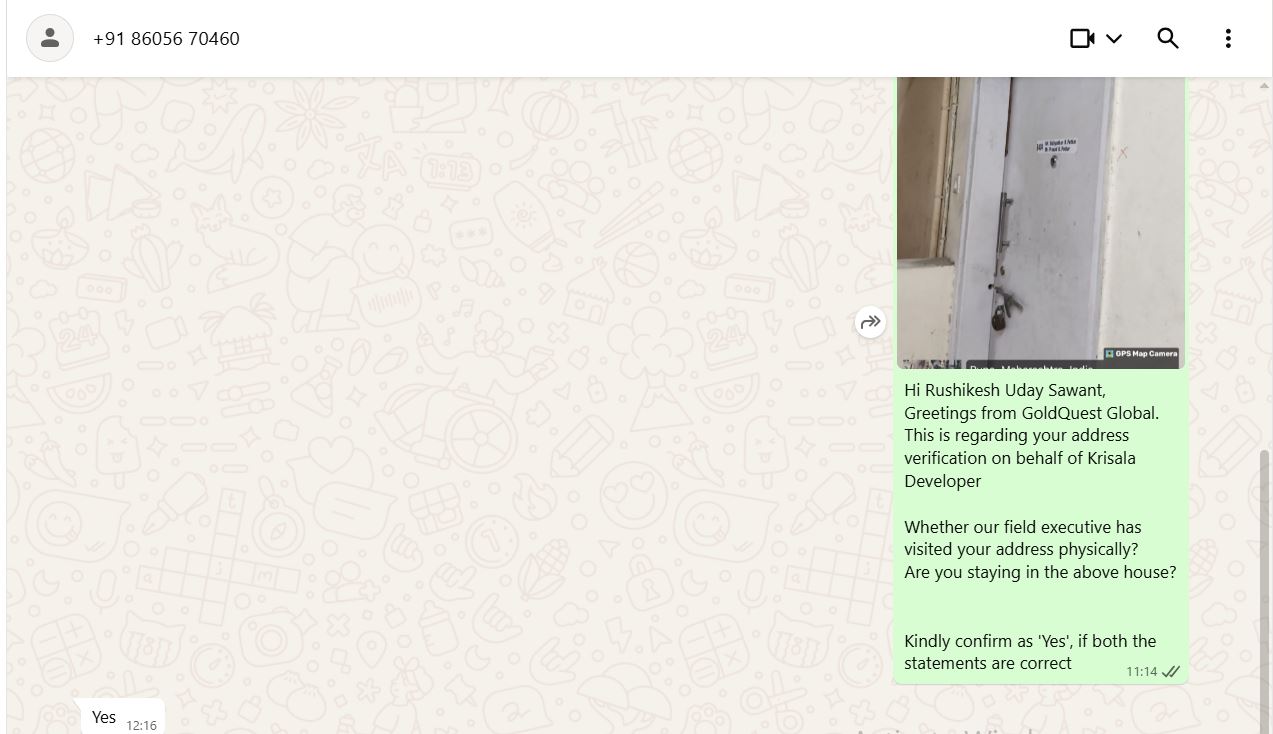The height and width of the screenshot is (734, 1273).
Task: Click the +91 86056 70460 contact name
Action: [166, 39]
